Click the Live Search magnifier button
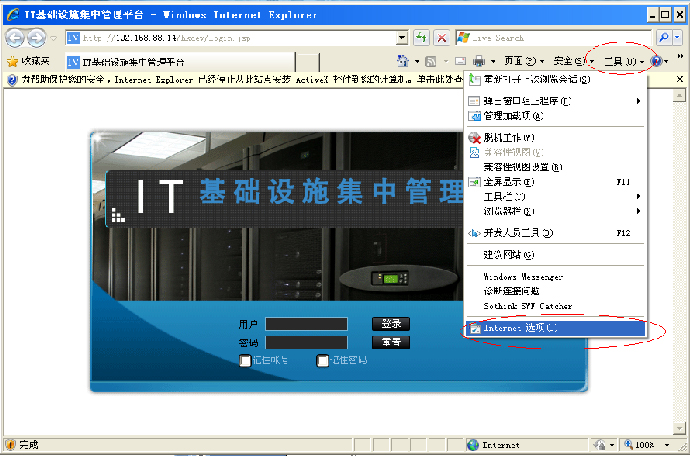690x456 pixels. click(x=664, y=37)
